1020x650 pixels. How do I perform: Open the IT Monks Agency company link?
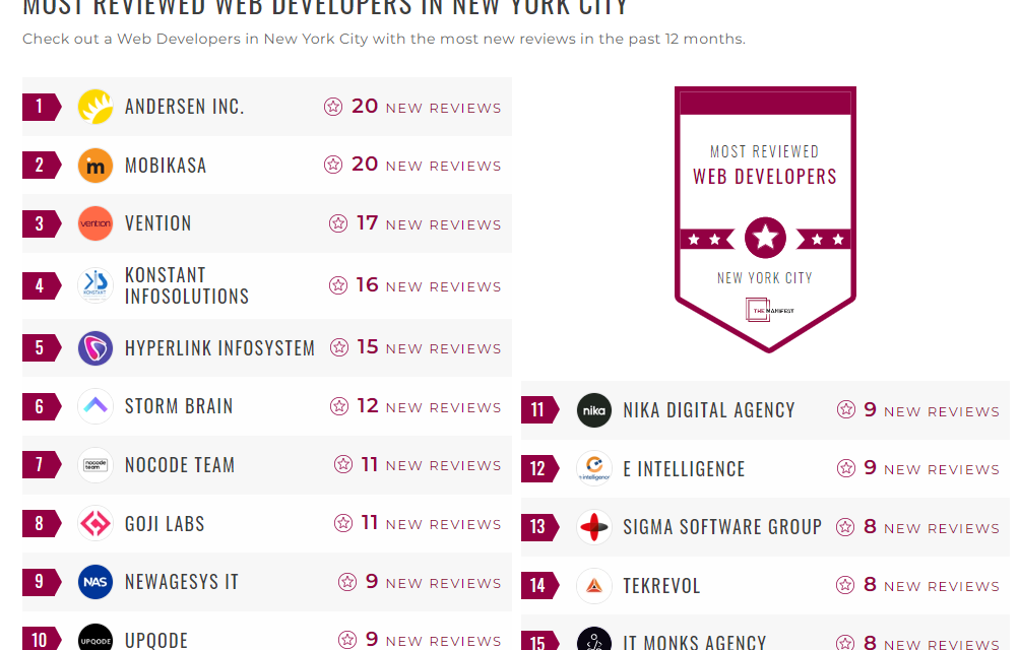[x=694, y=642]
